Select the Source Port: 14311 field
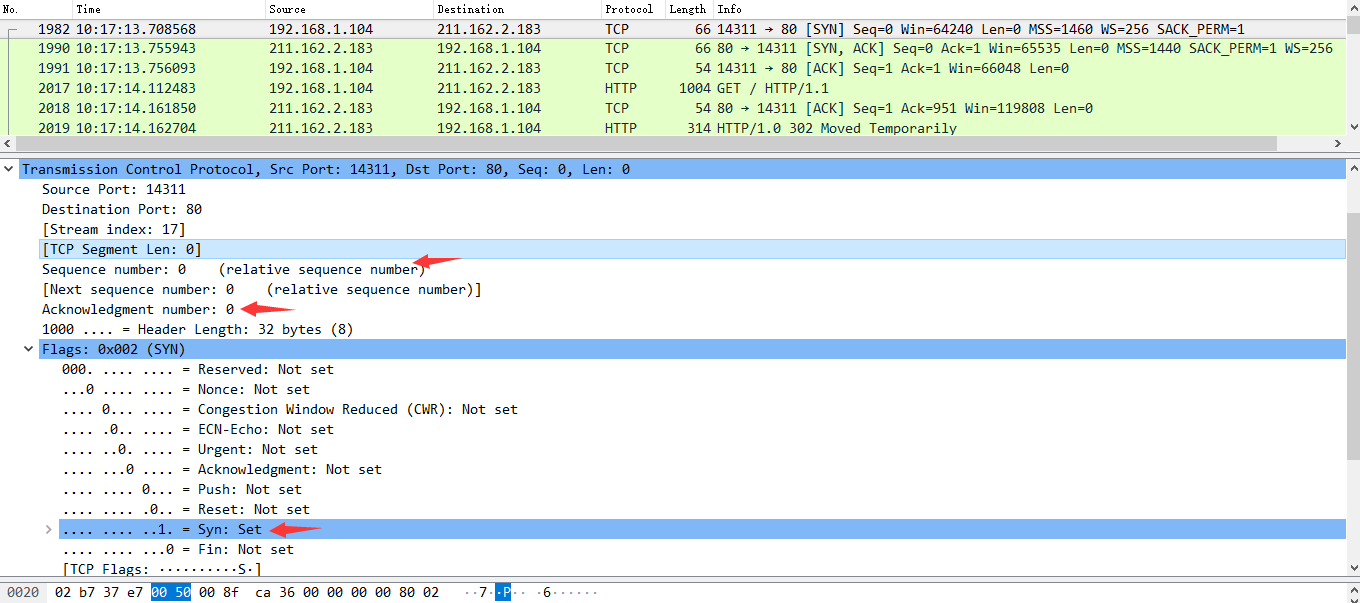 tap(113, 189)
